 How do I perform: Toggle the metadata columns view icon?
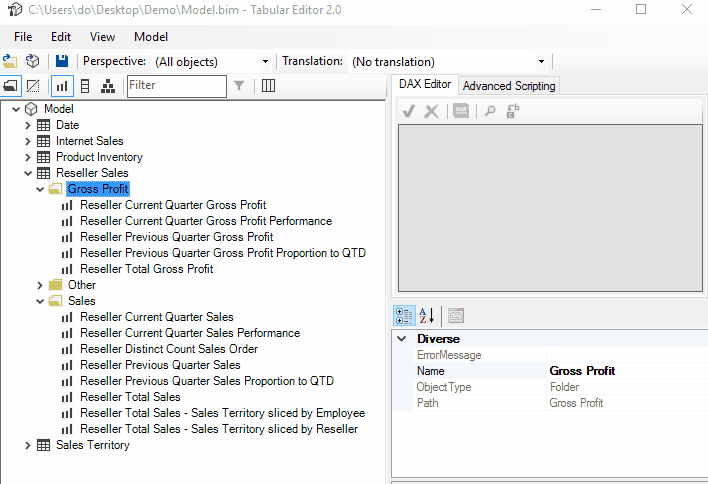268,85
